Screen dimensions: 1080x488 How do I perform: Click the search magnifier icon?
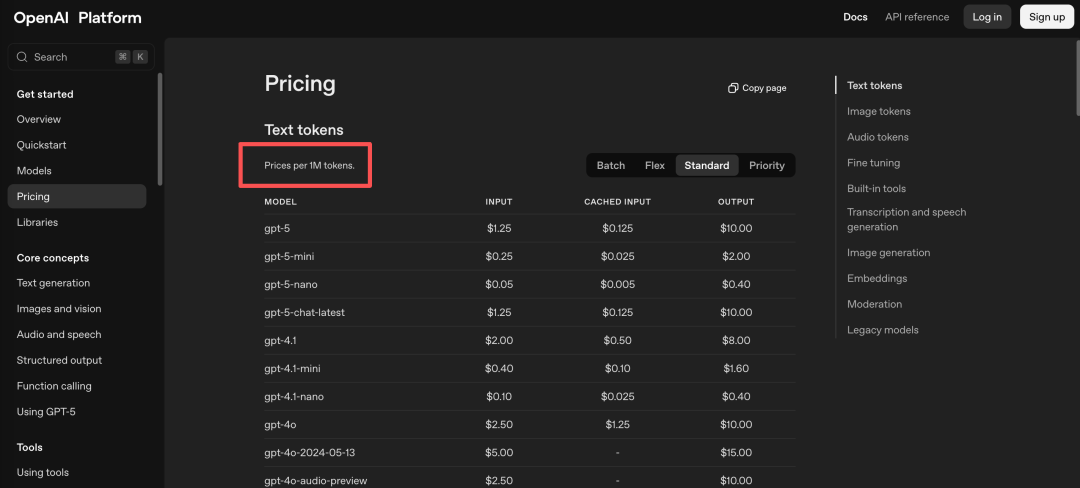pyautogui.click(x=22, y=57)
